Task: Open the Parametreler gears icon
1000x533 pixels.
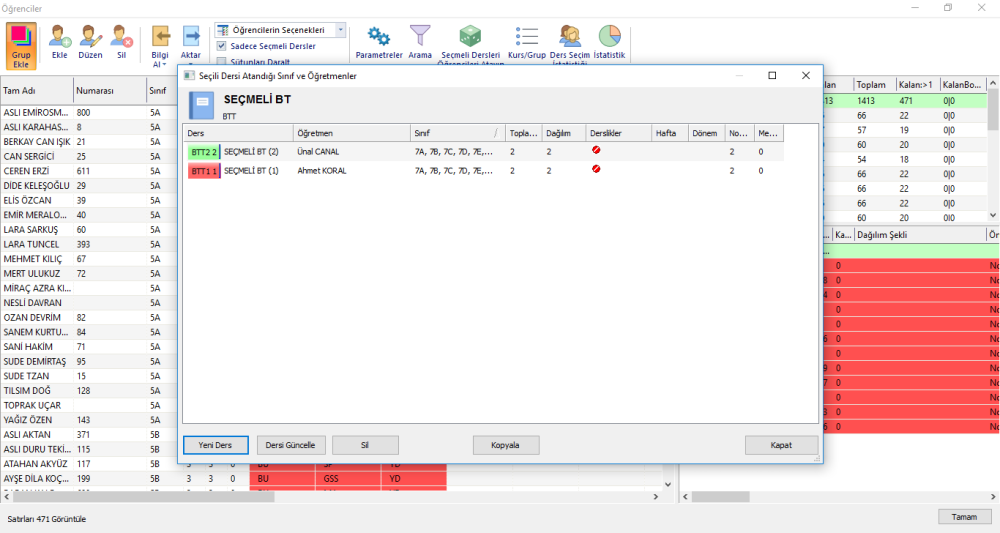Action: (379, 37)
